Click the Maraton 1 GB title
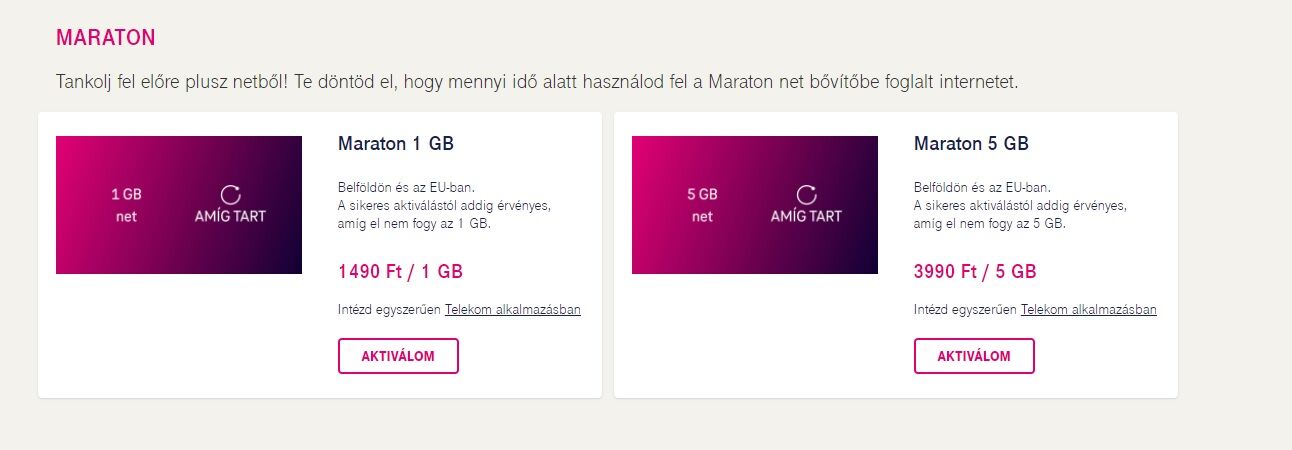1292x450 pixels. tap(396, 144)
